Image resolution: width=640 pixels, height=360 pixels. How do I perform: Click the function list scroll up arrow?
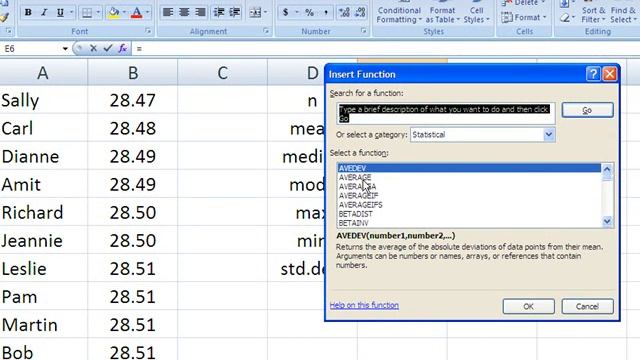pyautogui.click(x=607, y=169)
